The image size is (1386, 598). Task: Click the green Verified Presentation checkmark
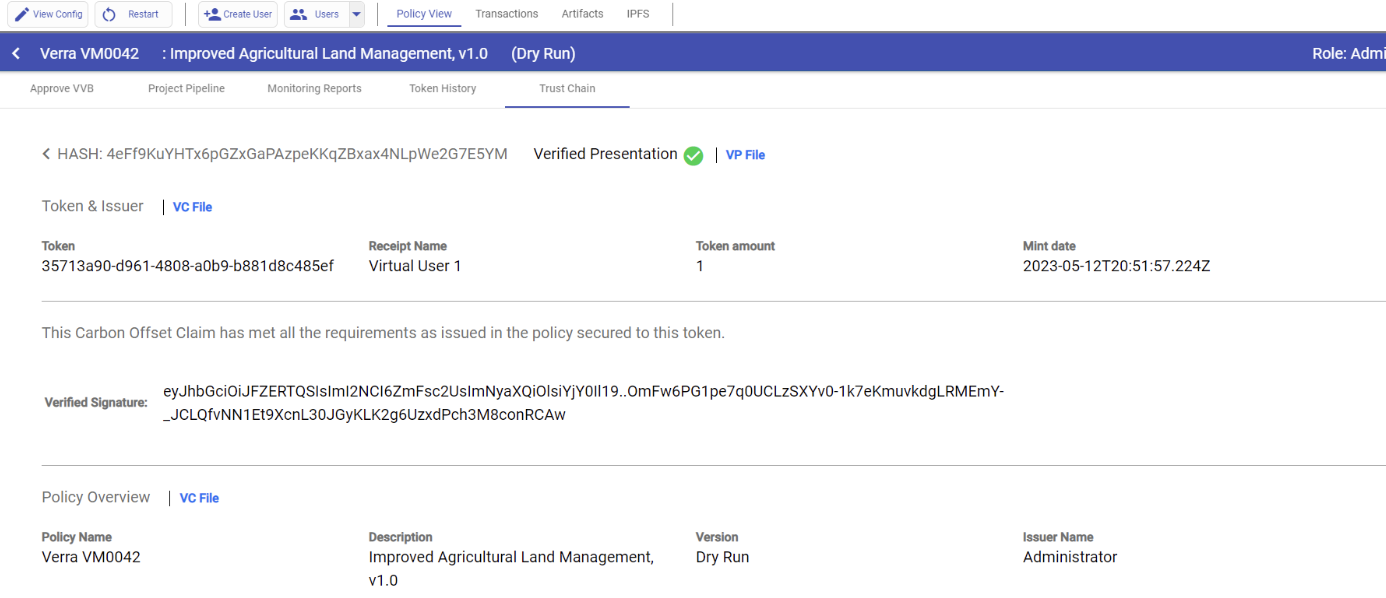pyautogui.click(x=693, y=156)
